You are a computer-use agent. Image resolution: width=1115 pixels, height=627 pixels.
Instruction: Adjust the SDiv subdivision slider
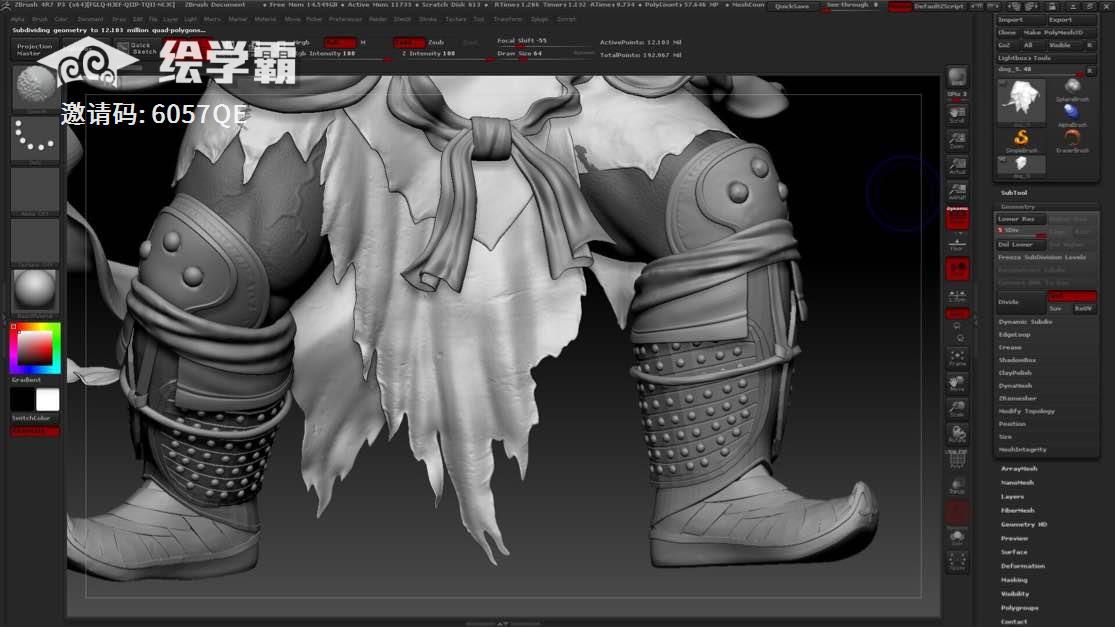click(1021, 231)
